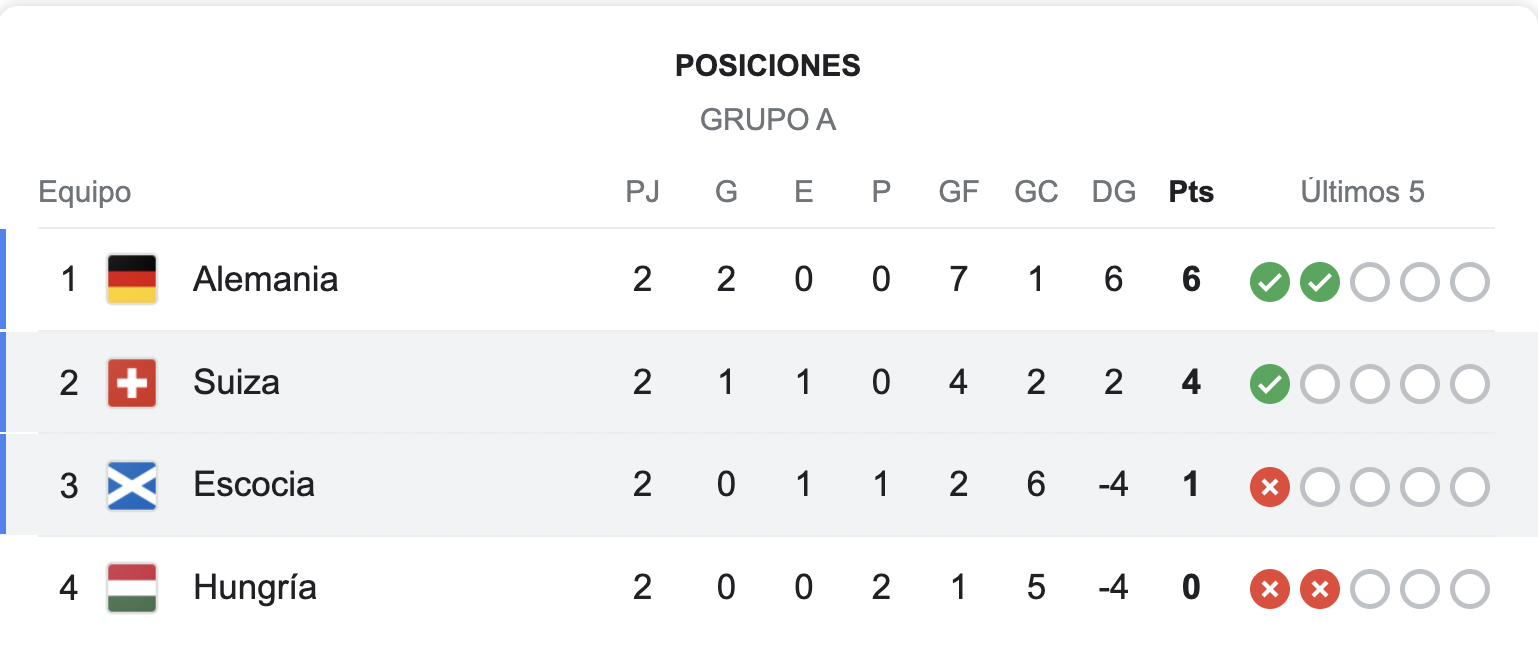Click the PJ column header

642,192
